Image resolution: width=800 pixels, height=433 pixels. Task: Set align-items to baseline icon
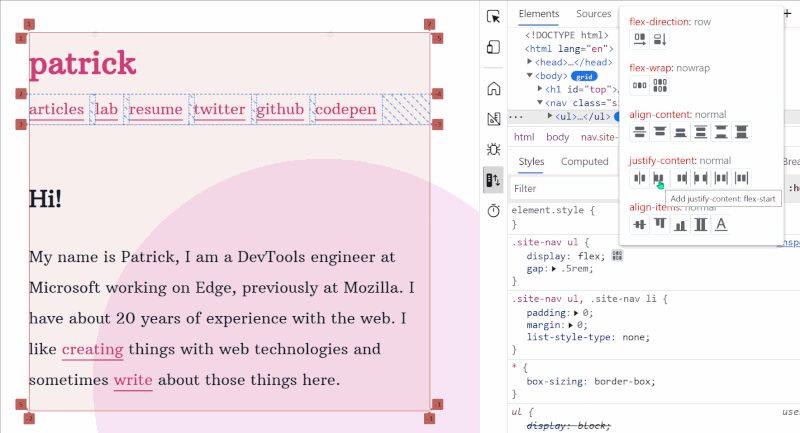tap(721, 224)
